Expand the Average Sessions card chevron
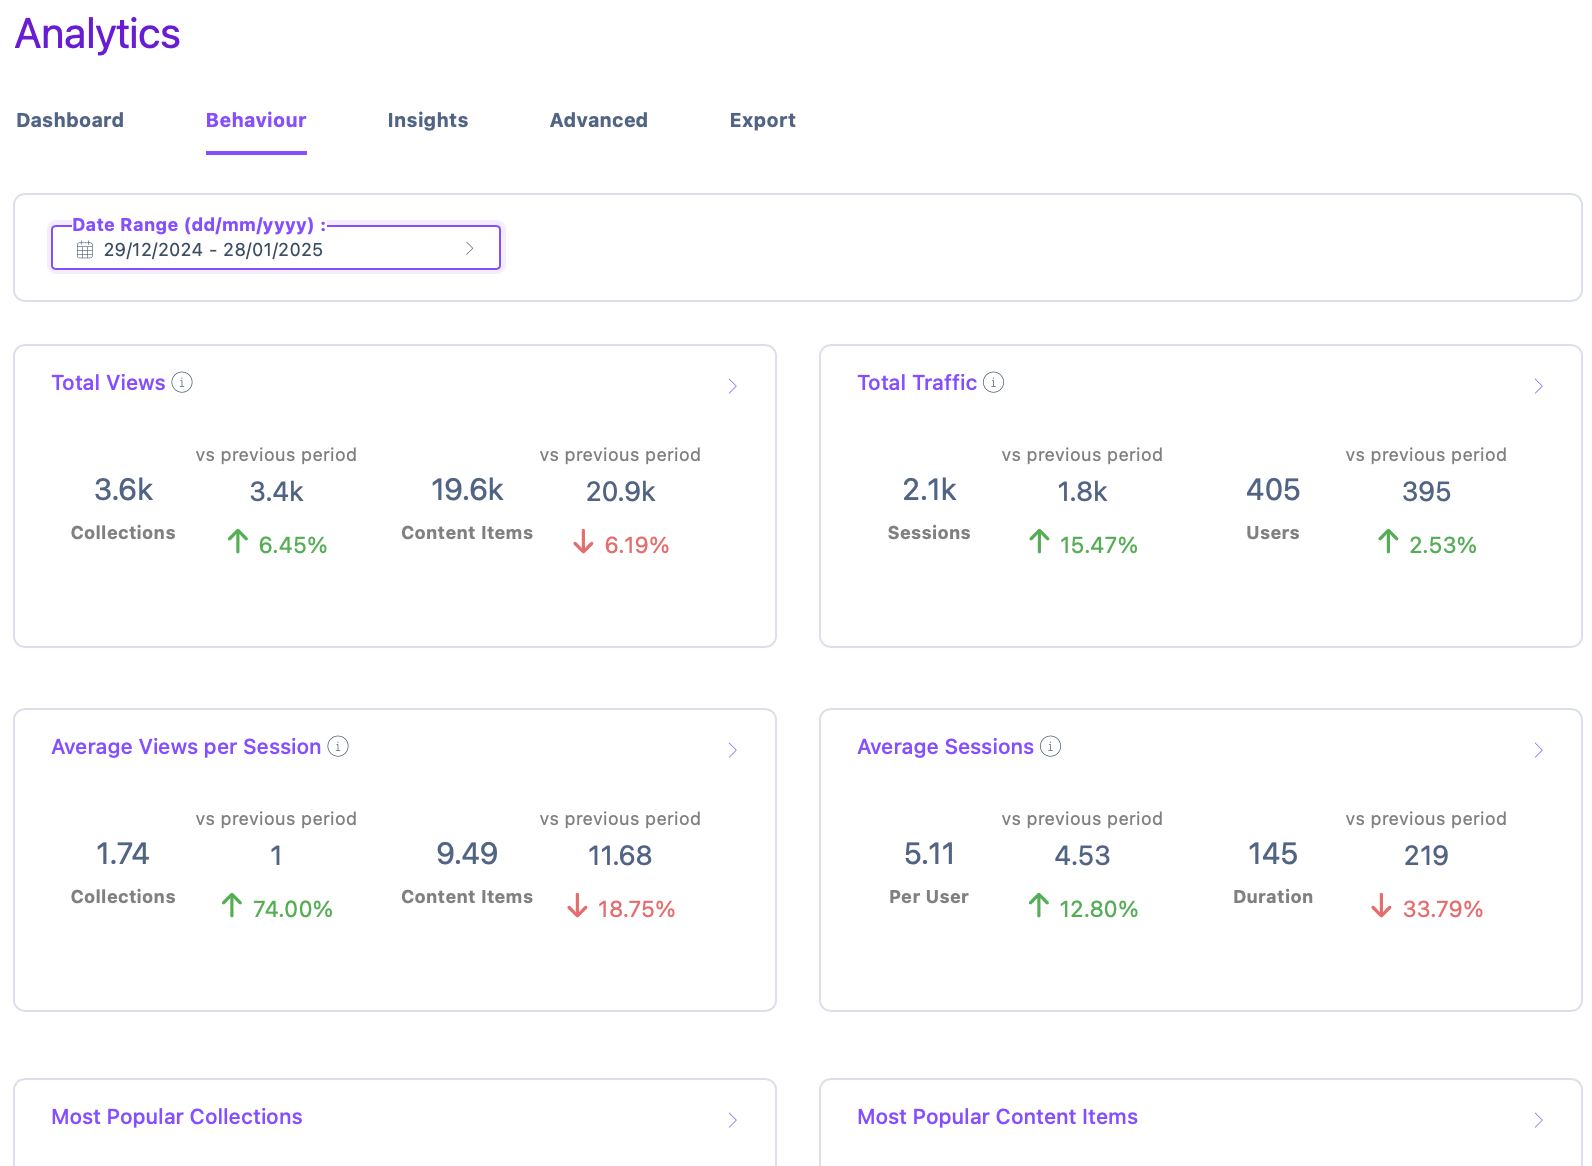Screen dimensions: 1592x1166 point(1539,750)
